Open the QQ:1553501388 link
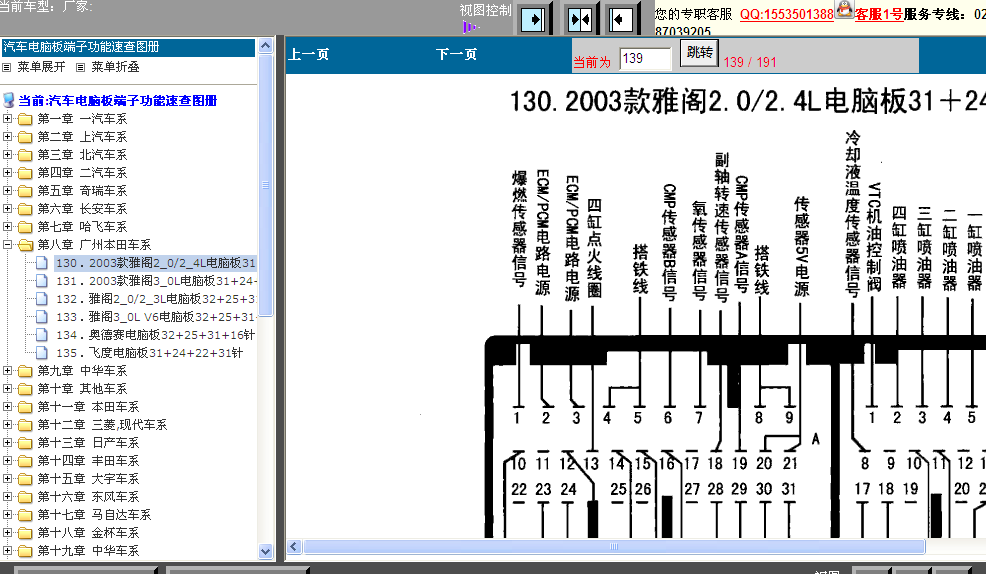The width and height of the screenshot is (986, 574). click(x=787, y=14)
